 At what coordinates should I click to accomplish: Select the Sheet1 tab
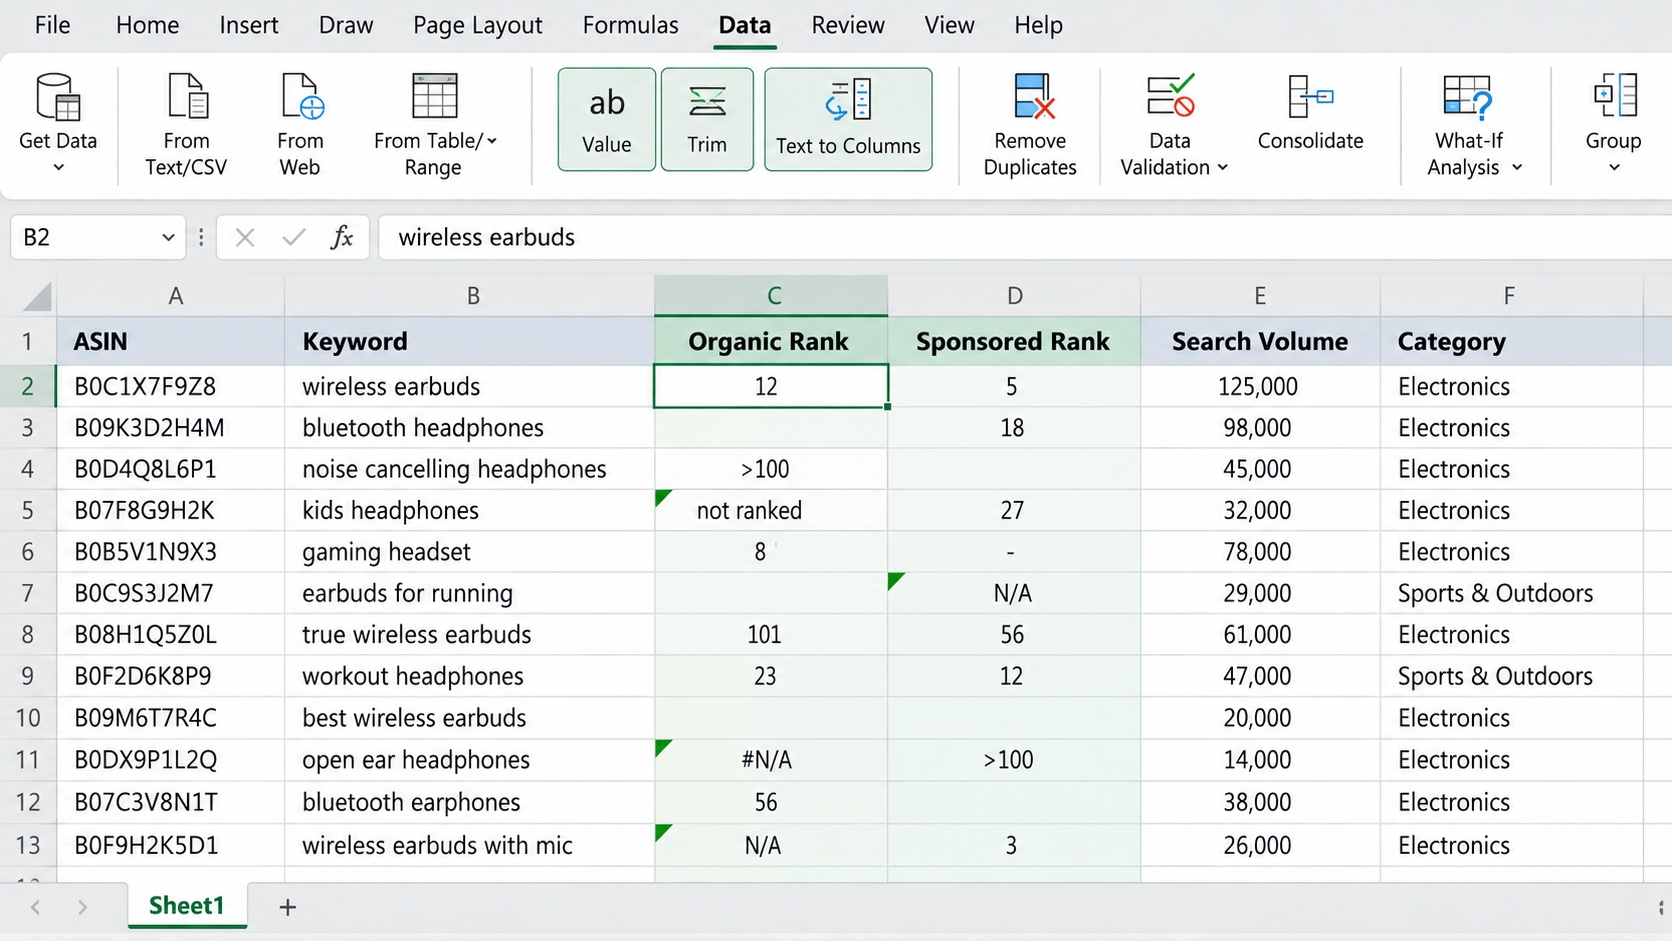(x=187, y=906)
